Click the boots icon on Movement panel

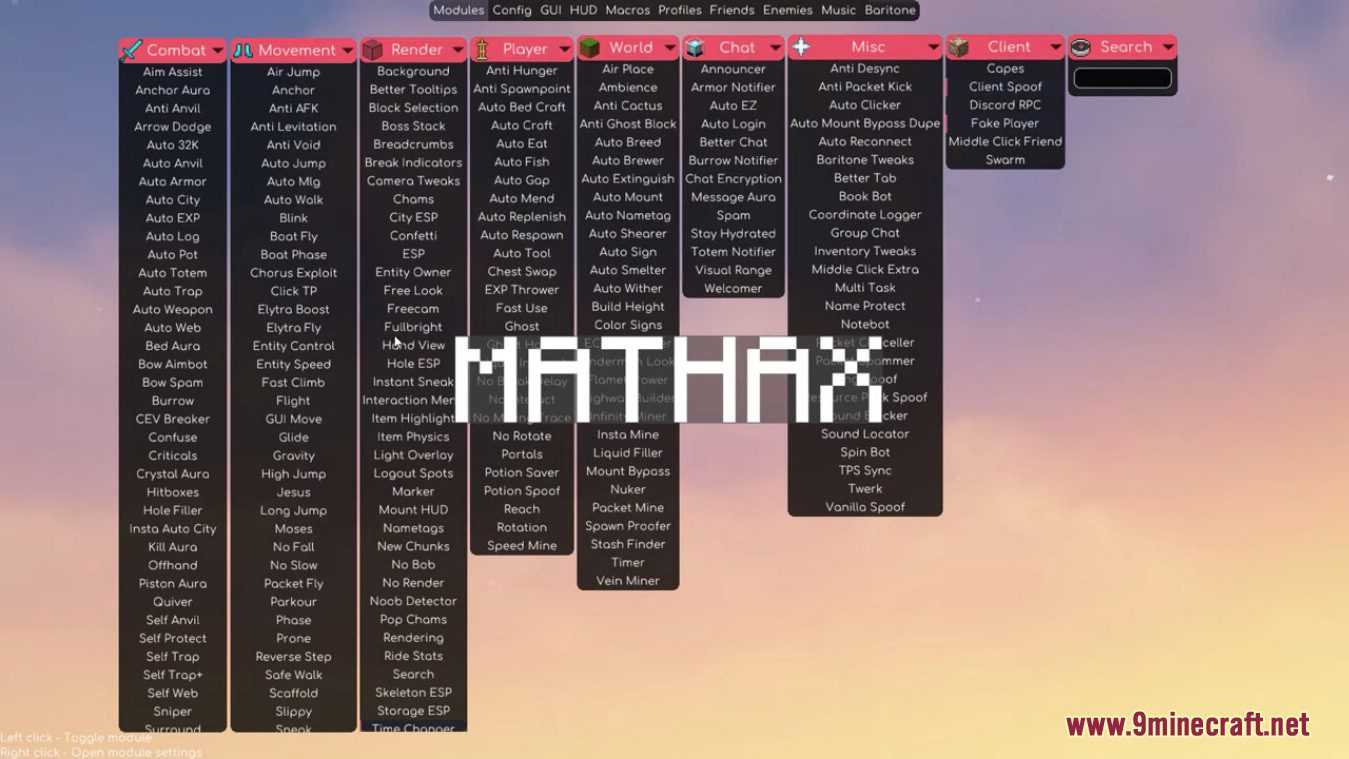[x=243, y=50]
